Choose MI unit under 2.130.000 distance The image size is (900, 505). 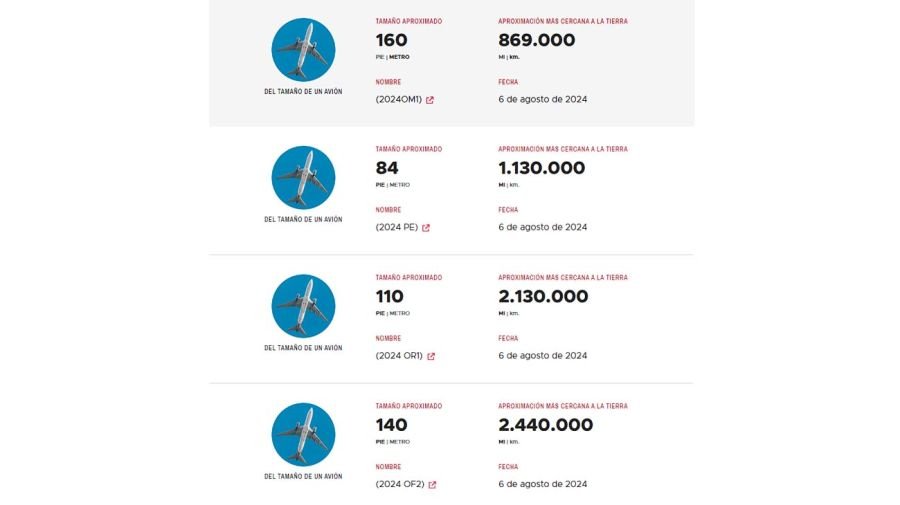[x=502, y=313]
